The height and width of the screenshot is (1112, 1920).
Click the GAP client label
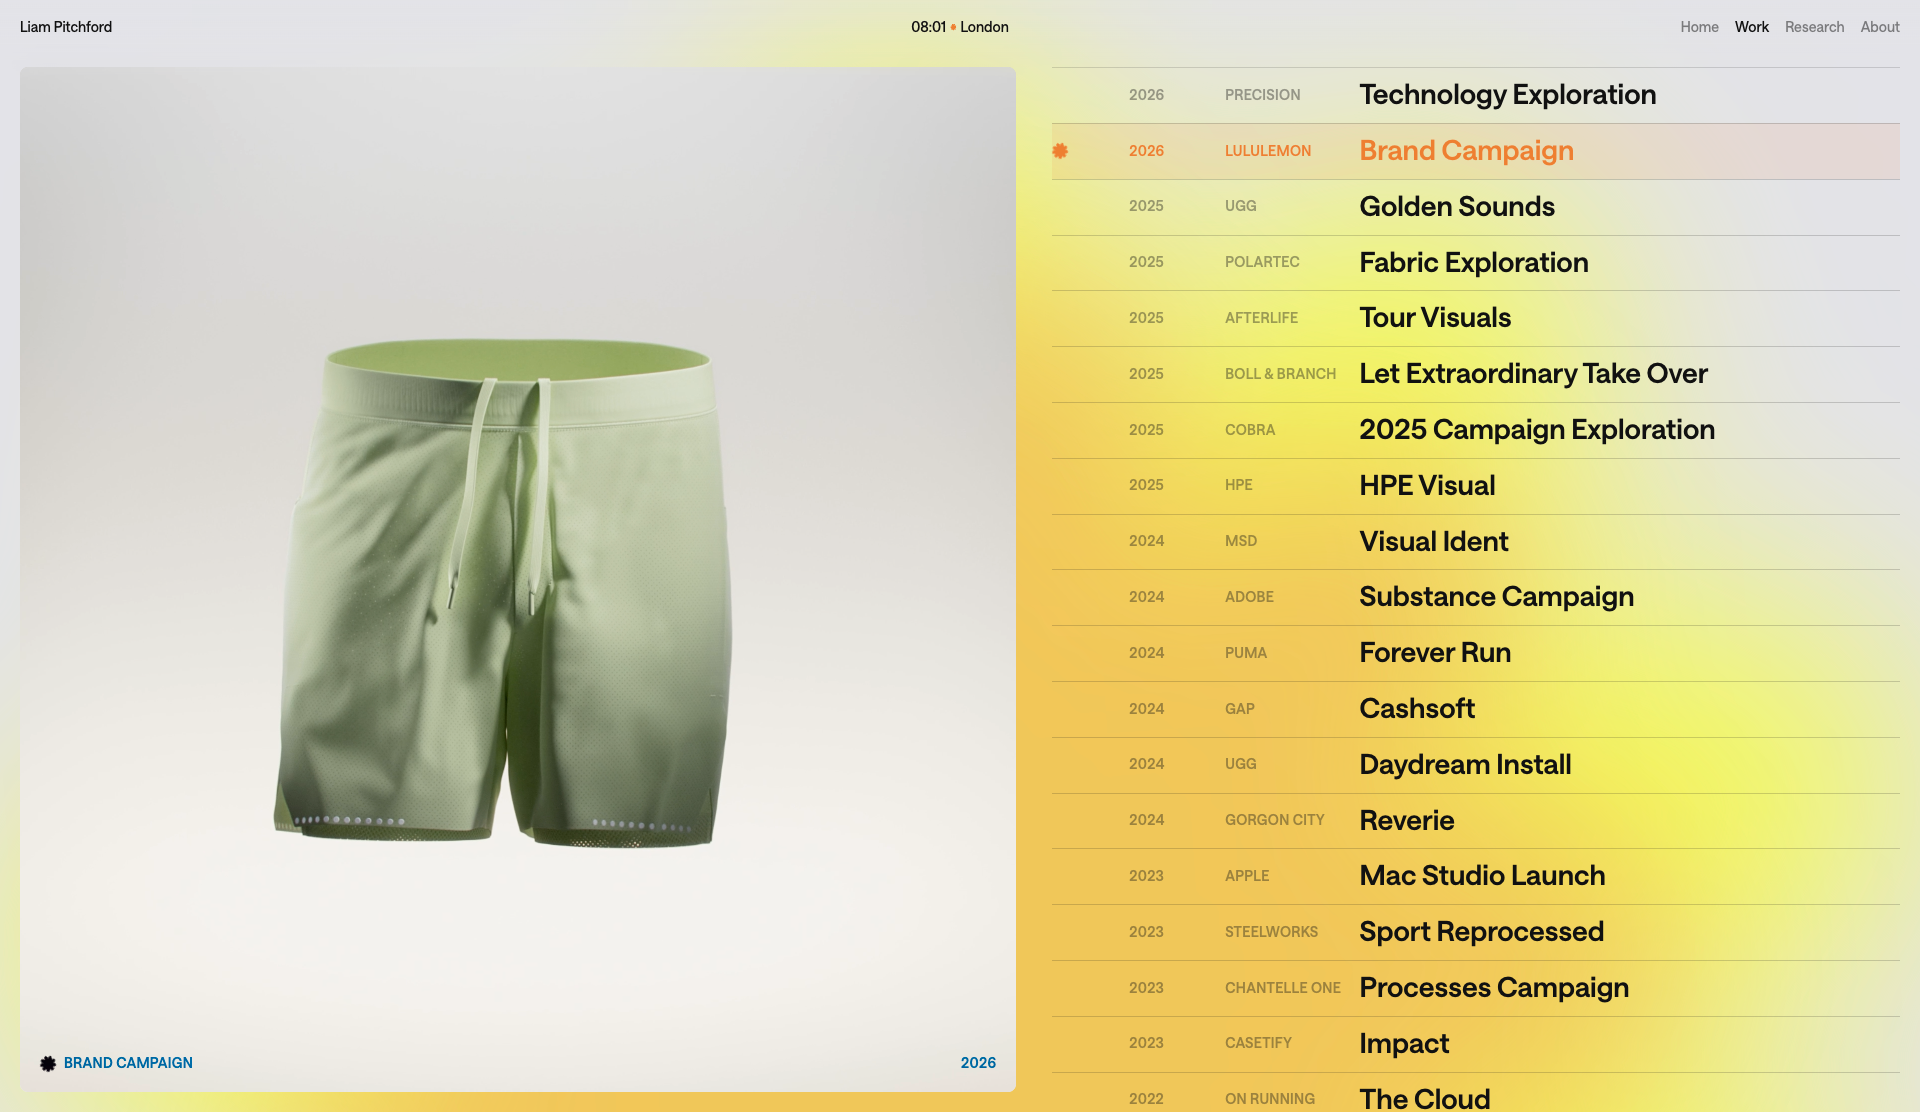(x=1239, y=709)
